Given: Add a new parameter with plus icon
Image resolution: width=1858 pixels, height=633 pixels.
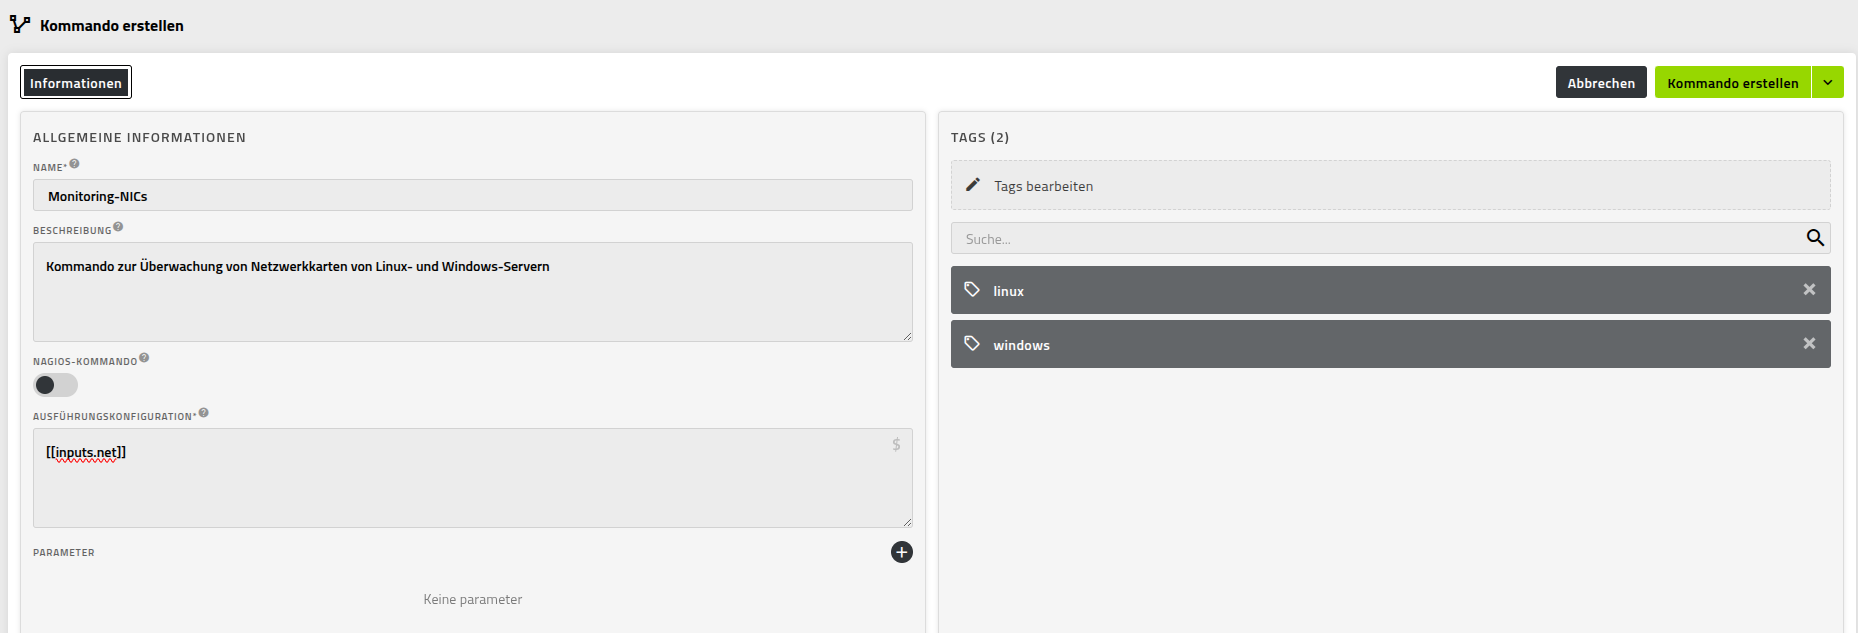Looking at the screenshot, I should (901, 552).
